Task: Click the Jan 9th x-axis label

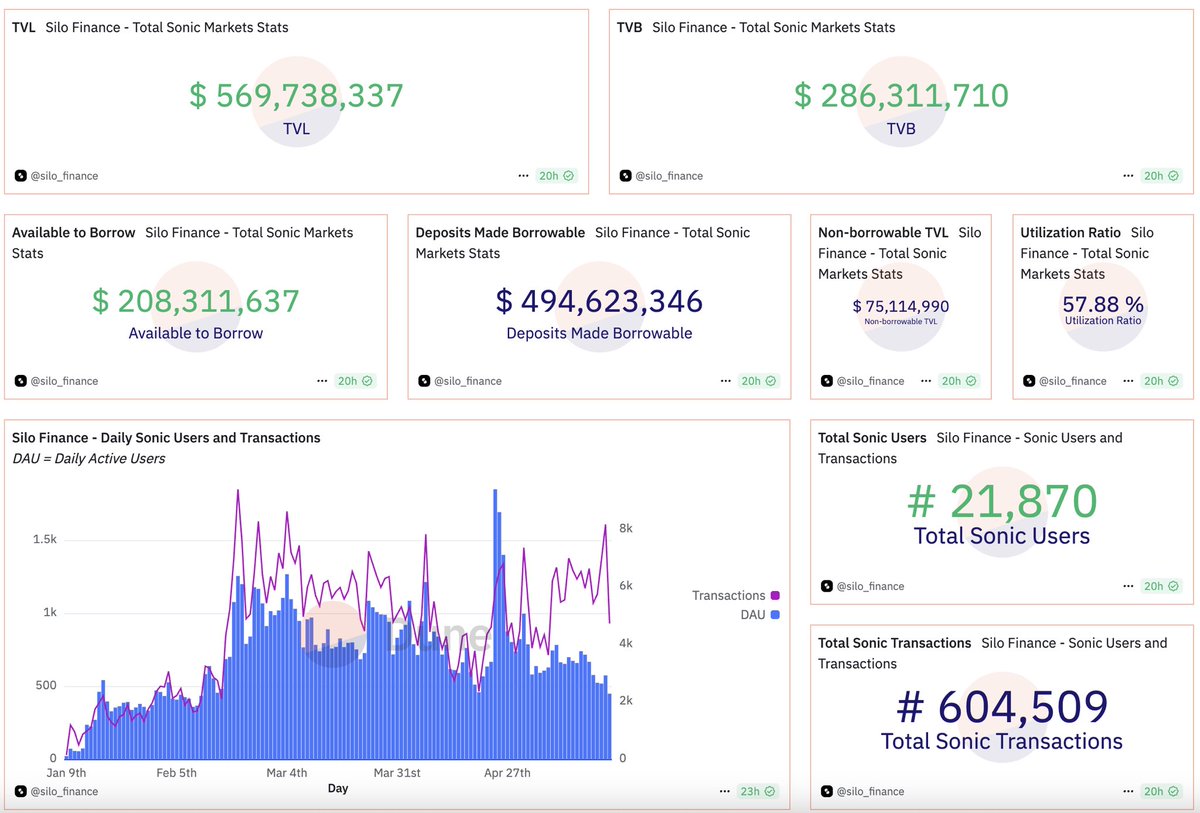Action: [66, 773]
